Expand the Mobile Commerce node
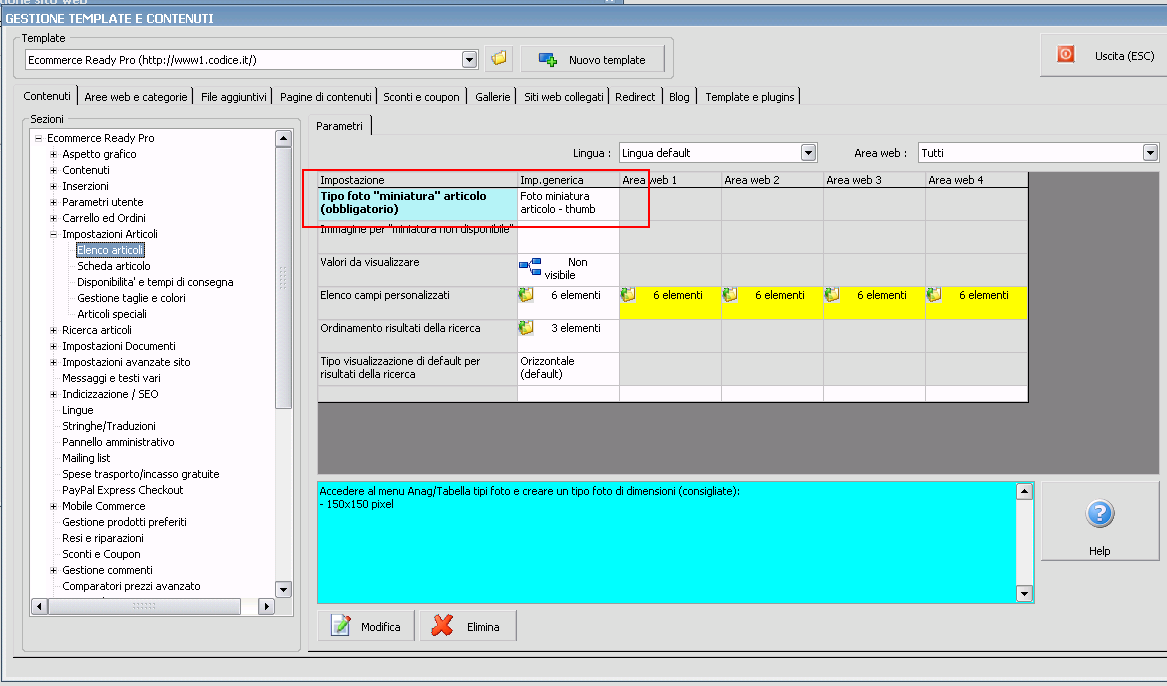Viewport: 1167px width, 686px height. pos(53,506)
